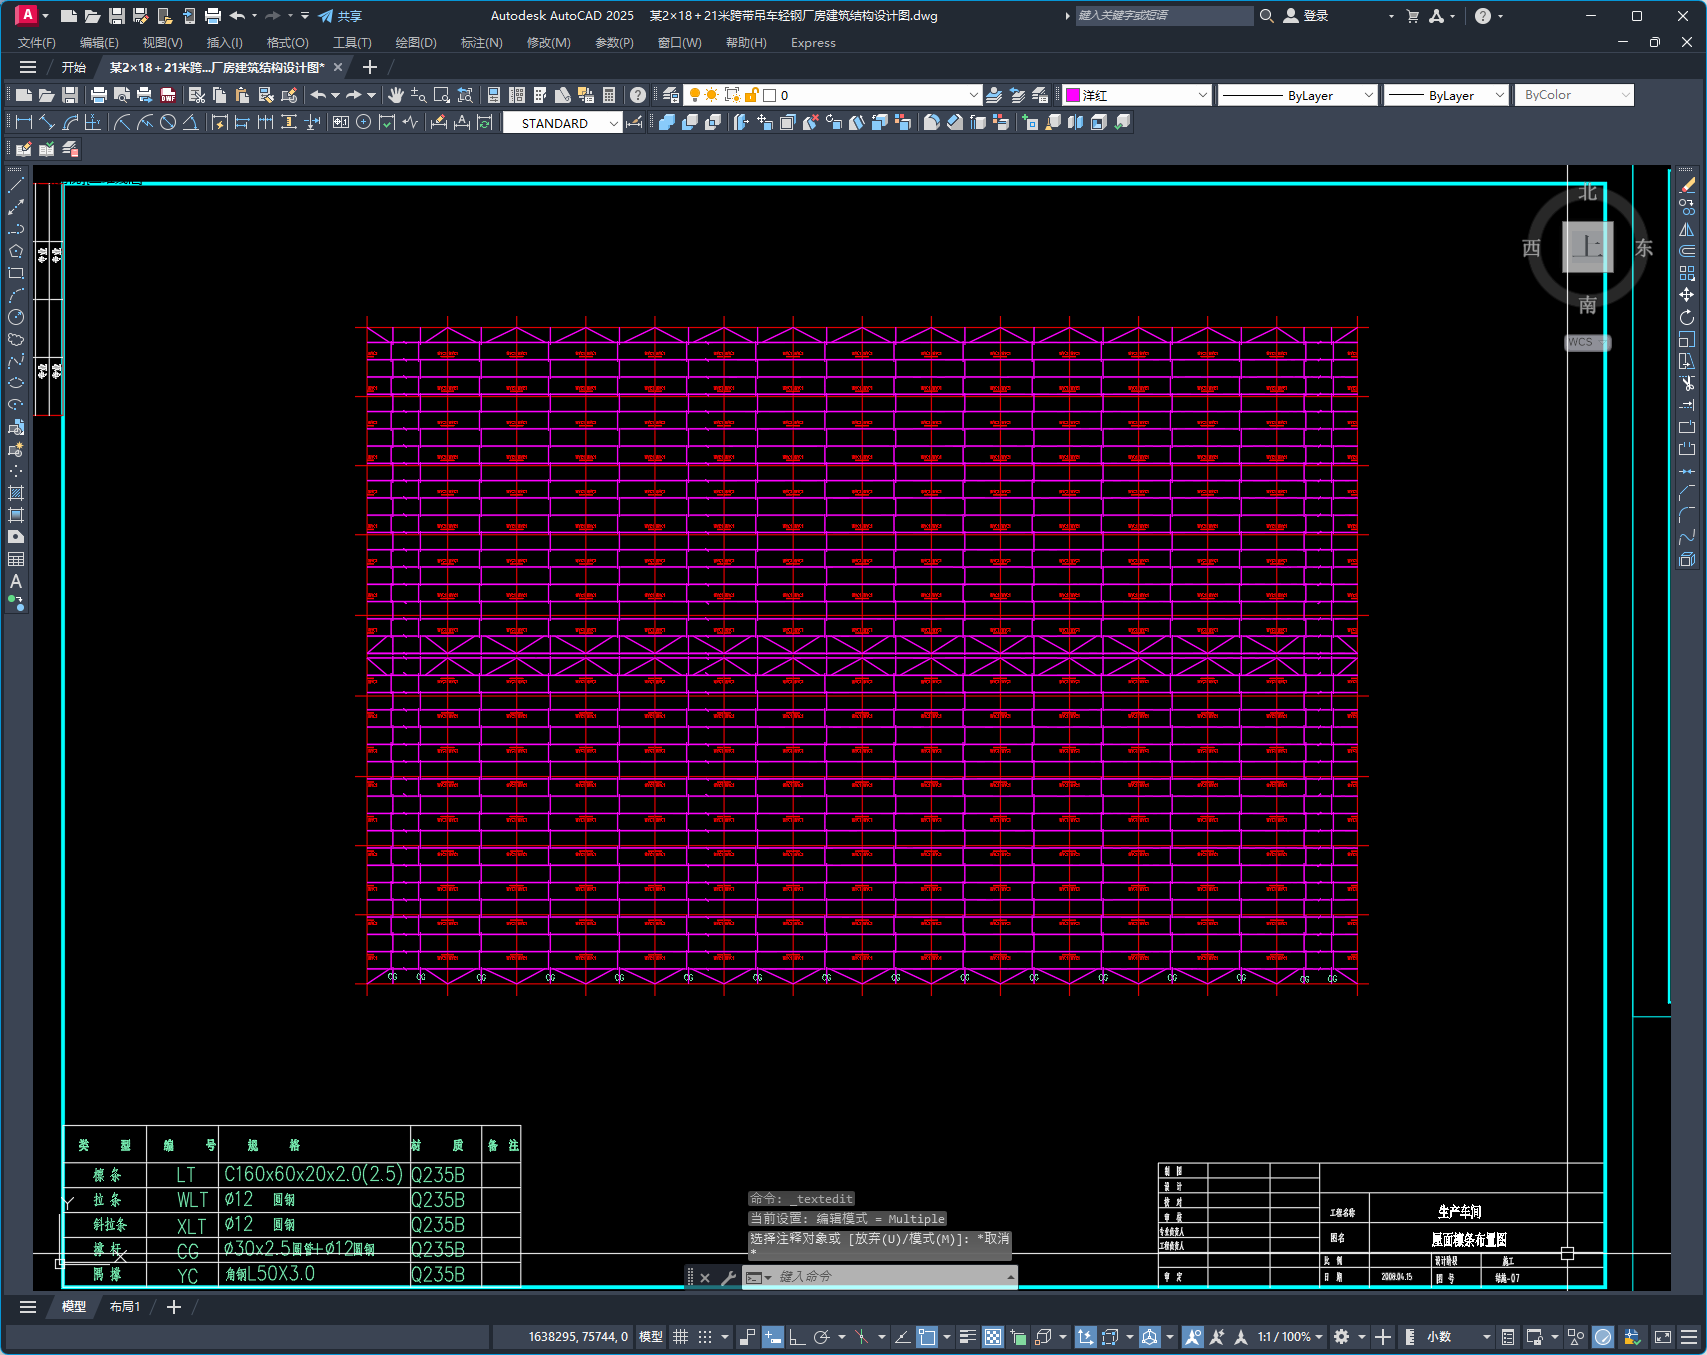Open the 文件(F) menu
1707x1355 pixels.
(x=37, y=42)
